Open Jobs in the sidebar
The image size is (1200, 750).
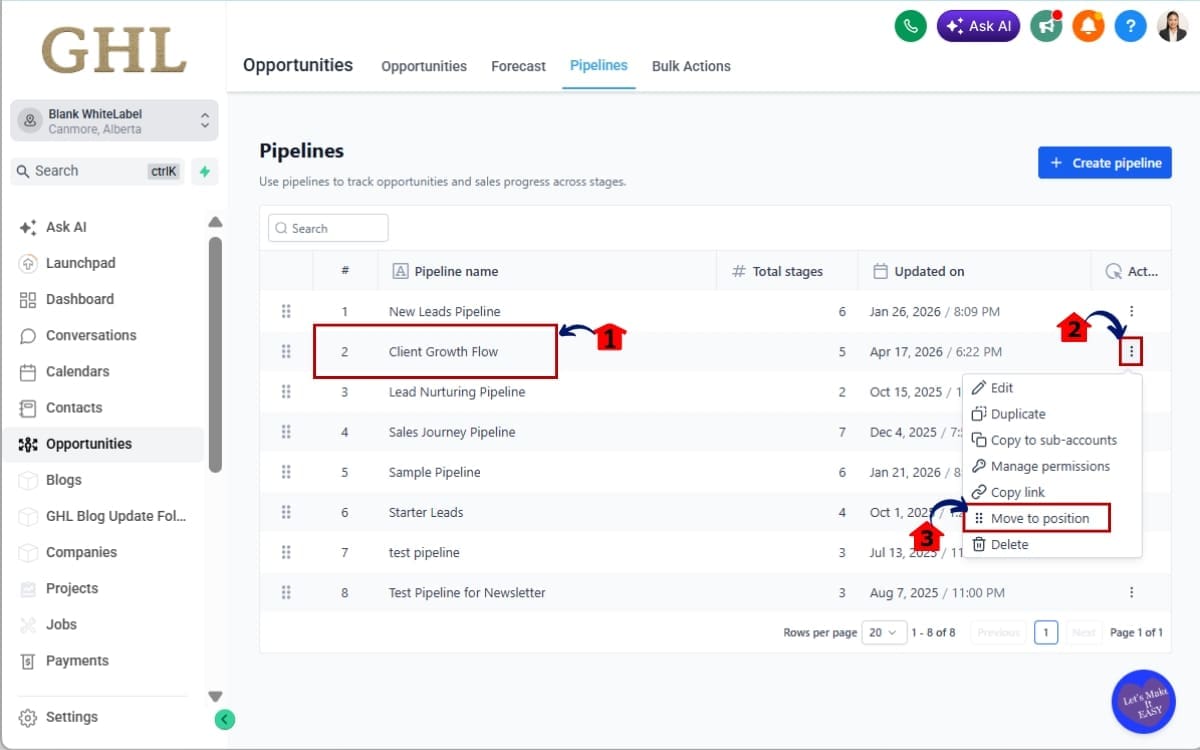click(x=61, y=624)
